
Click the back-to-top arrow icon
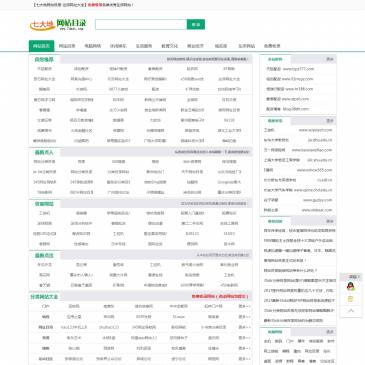coord(351,311)
